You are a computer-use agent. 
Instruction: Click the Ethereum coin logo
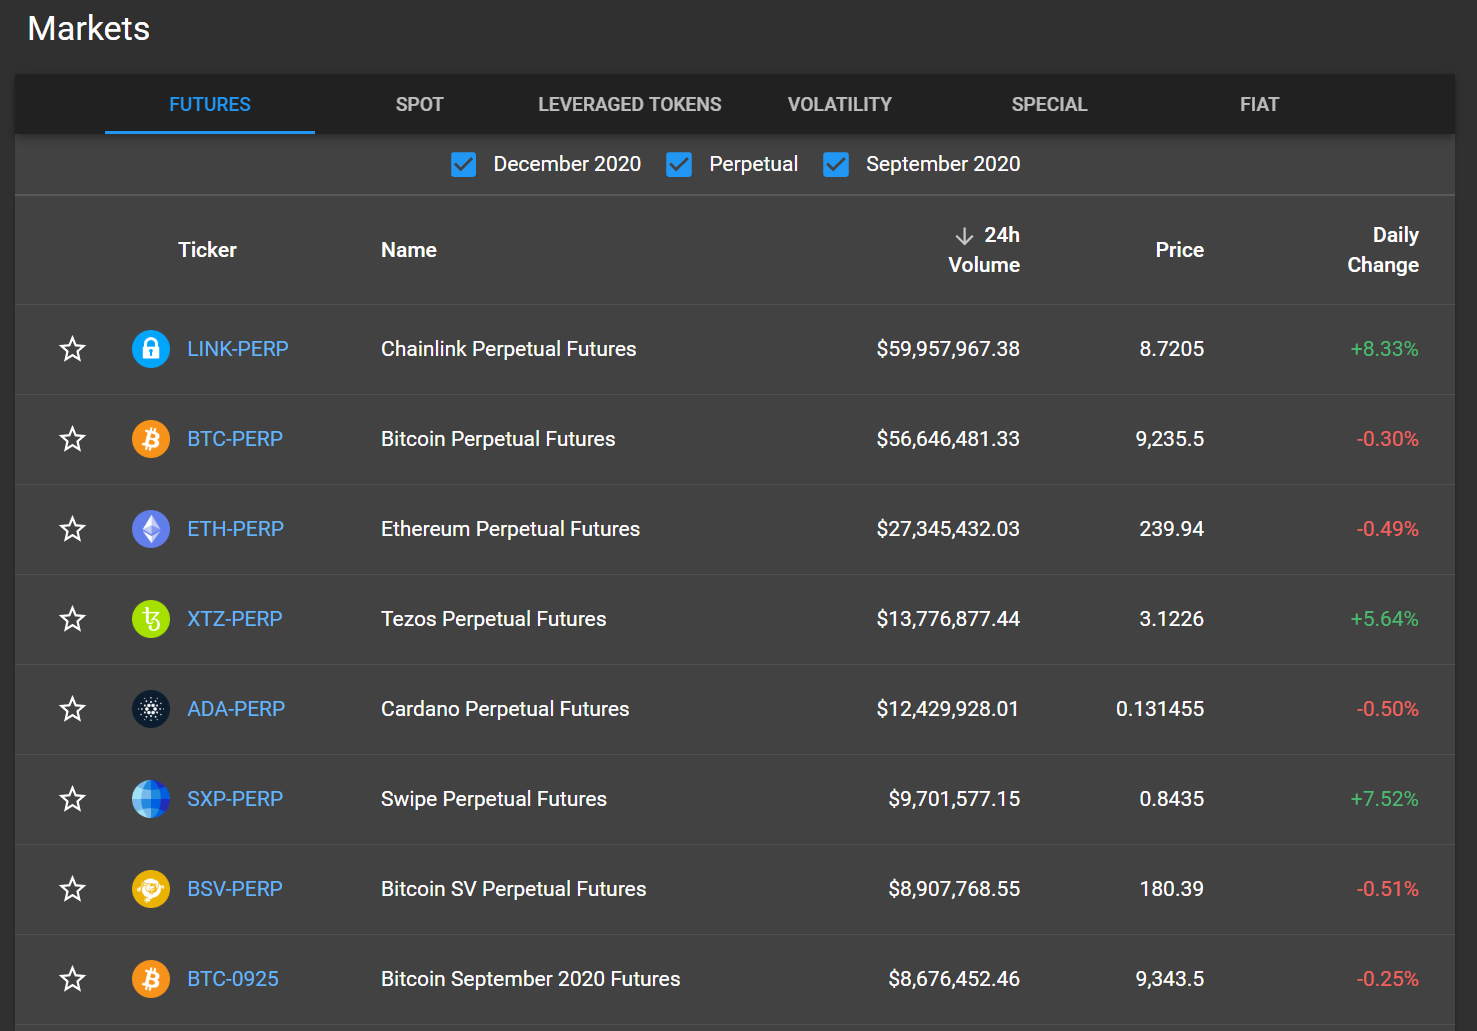point(151,529)
